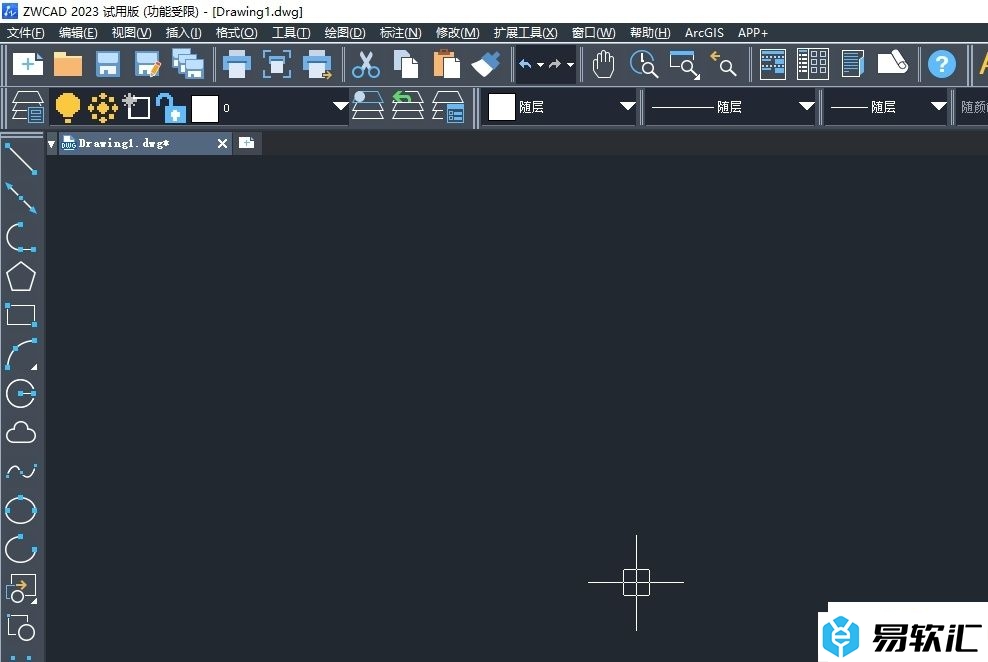This screenshot has width=988, height=662.
Task: Select the Match Properties brush icon
Action: (x=486, y=64)
